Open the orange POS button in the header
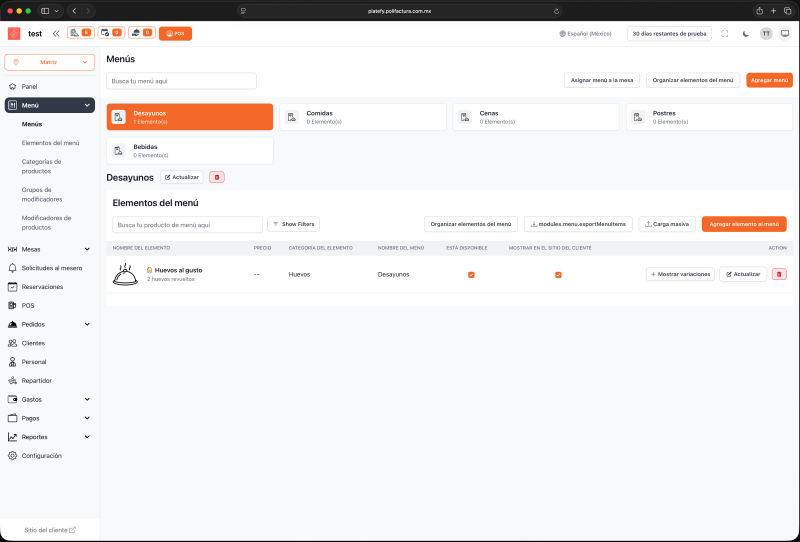Image resolution: width=800 pixels, height=542 pixels. point(175,33)
